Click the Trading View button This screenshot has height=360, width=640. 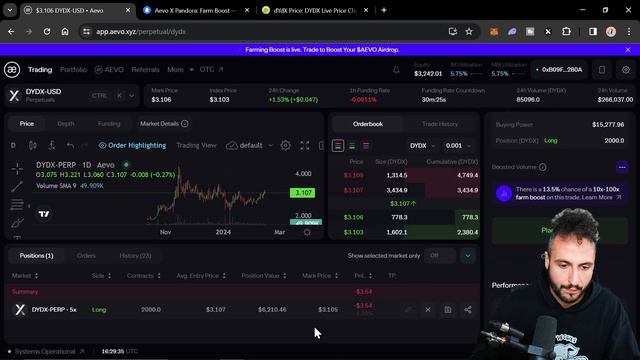pos(196,145)
